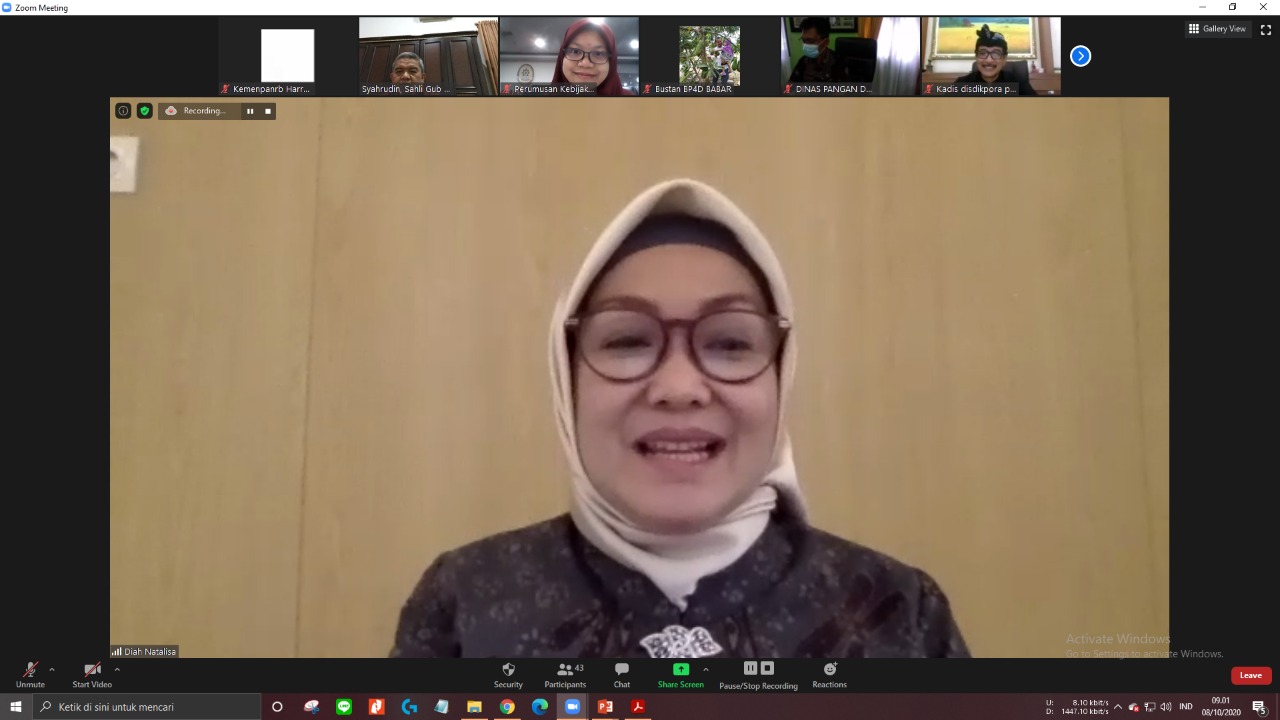Select Perumusan Kebijak... participant thumbnail
Screen dimensions: 1280x720
(569, 56)
